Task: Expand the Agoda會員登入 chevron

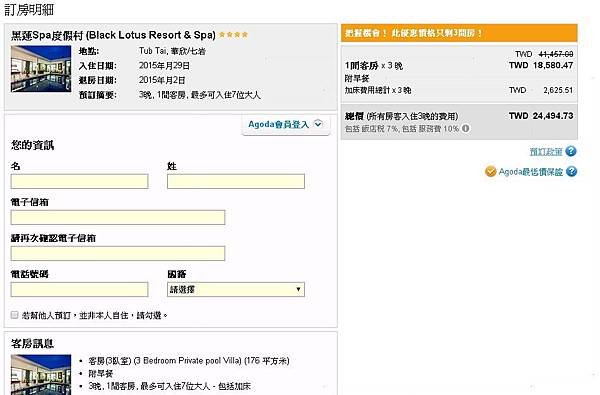Action: pyautogui.click(x=318, y=124)
